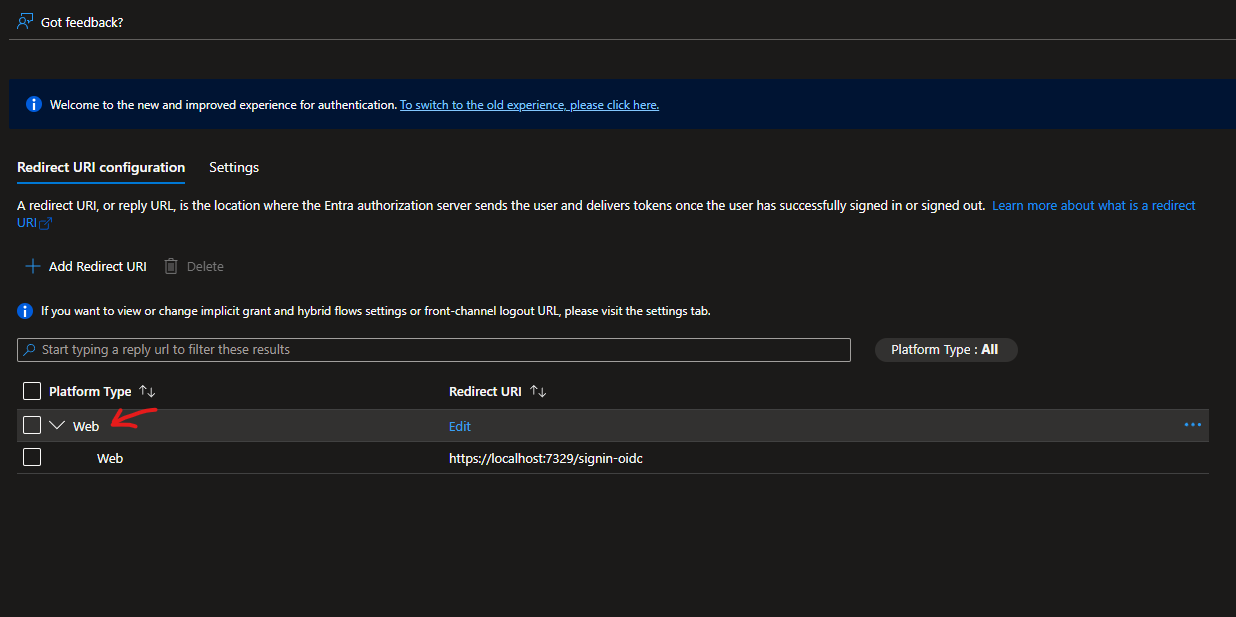Collapse the Web platform group chevron
The height and width of the screenshot is (617, 1236).
(57, 424)
